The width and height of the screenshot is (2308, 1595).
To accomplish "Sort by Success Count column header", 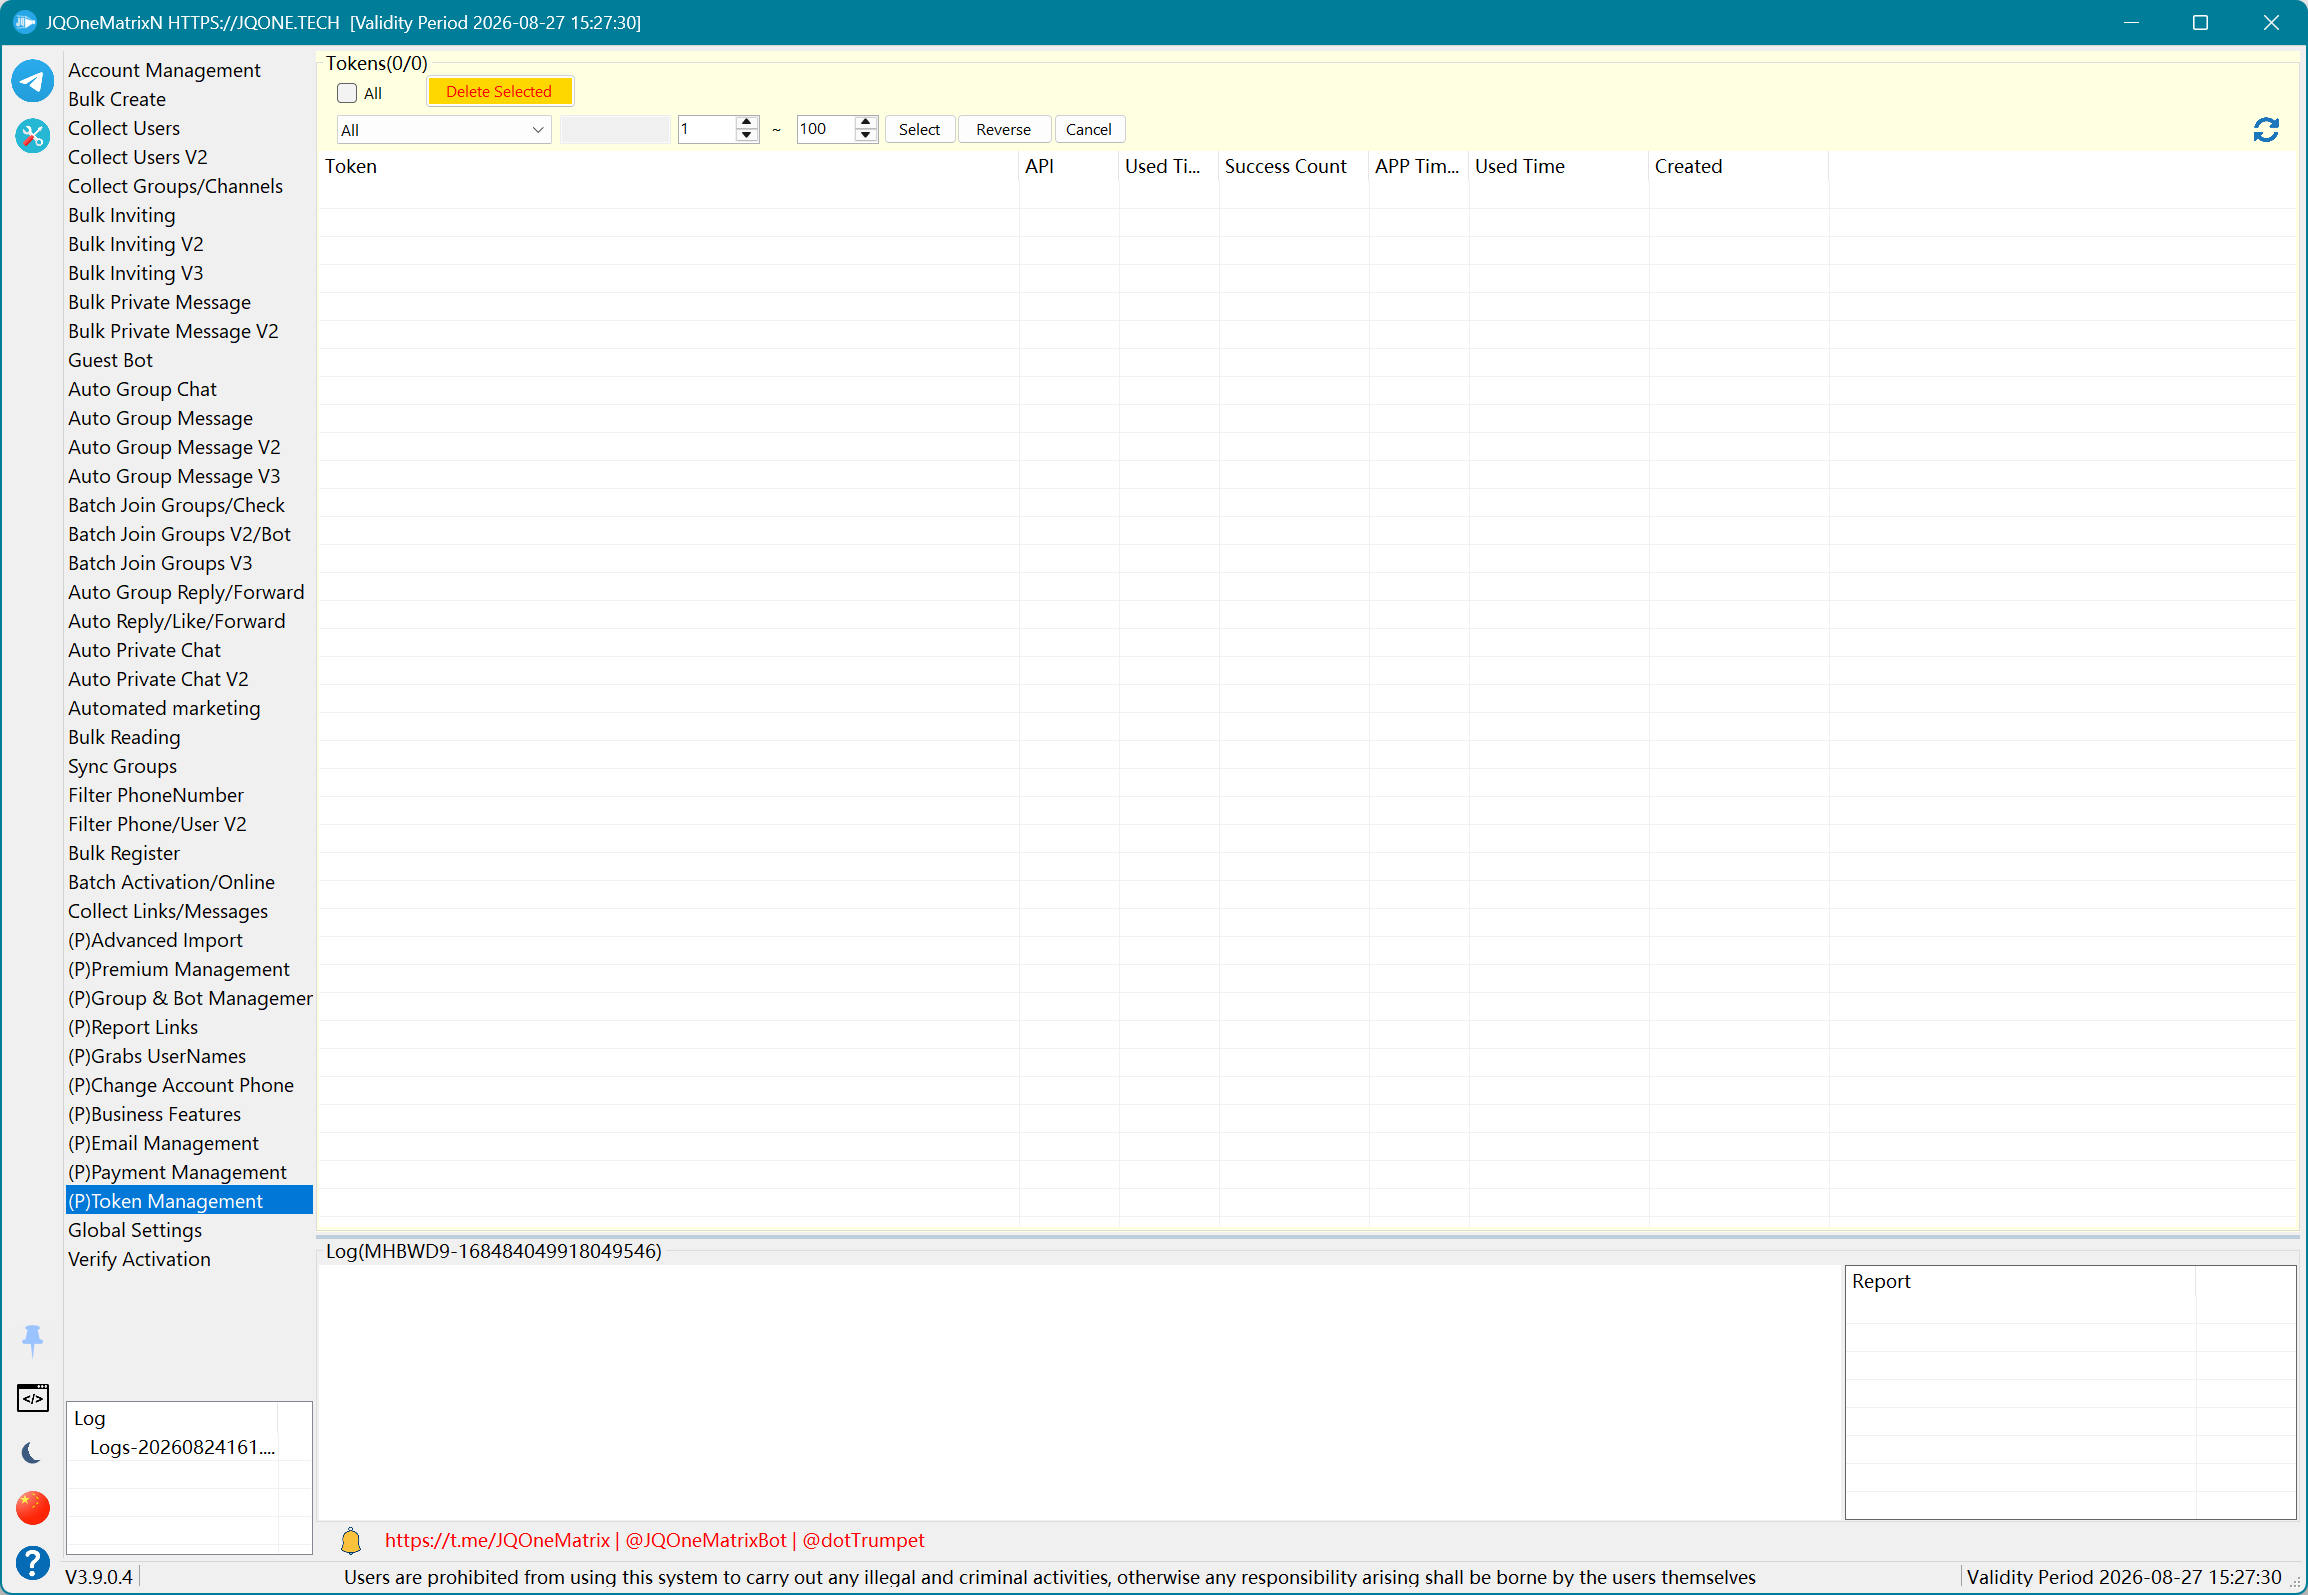I will click(1294, 166).
